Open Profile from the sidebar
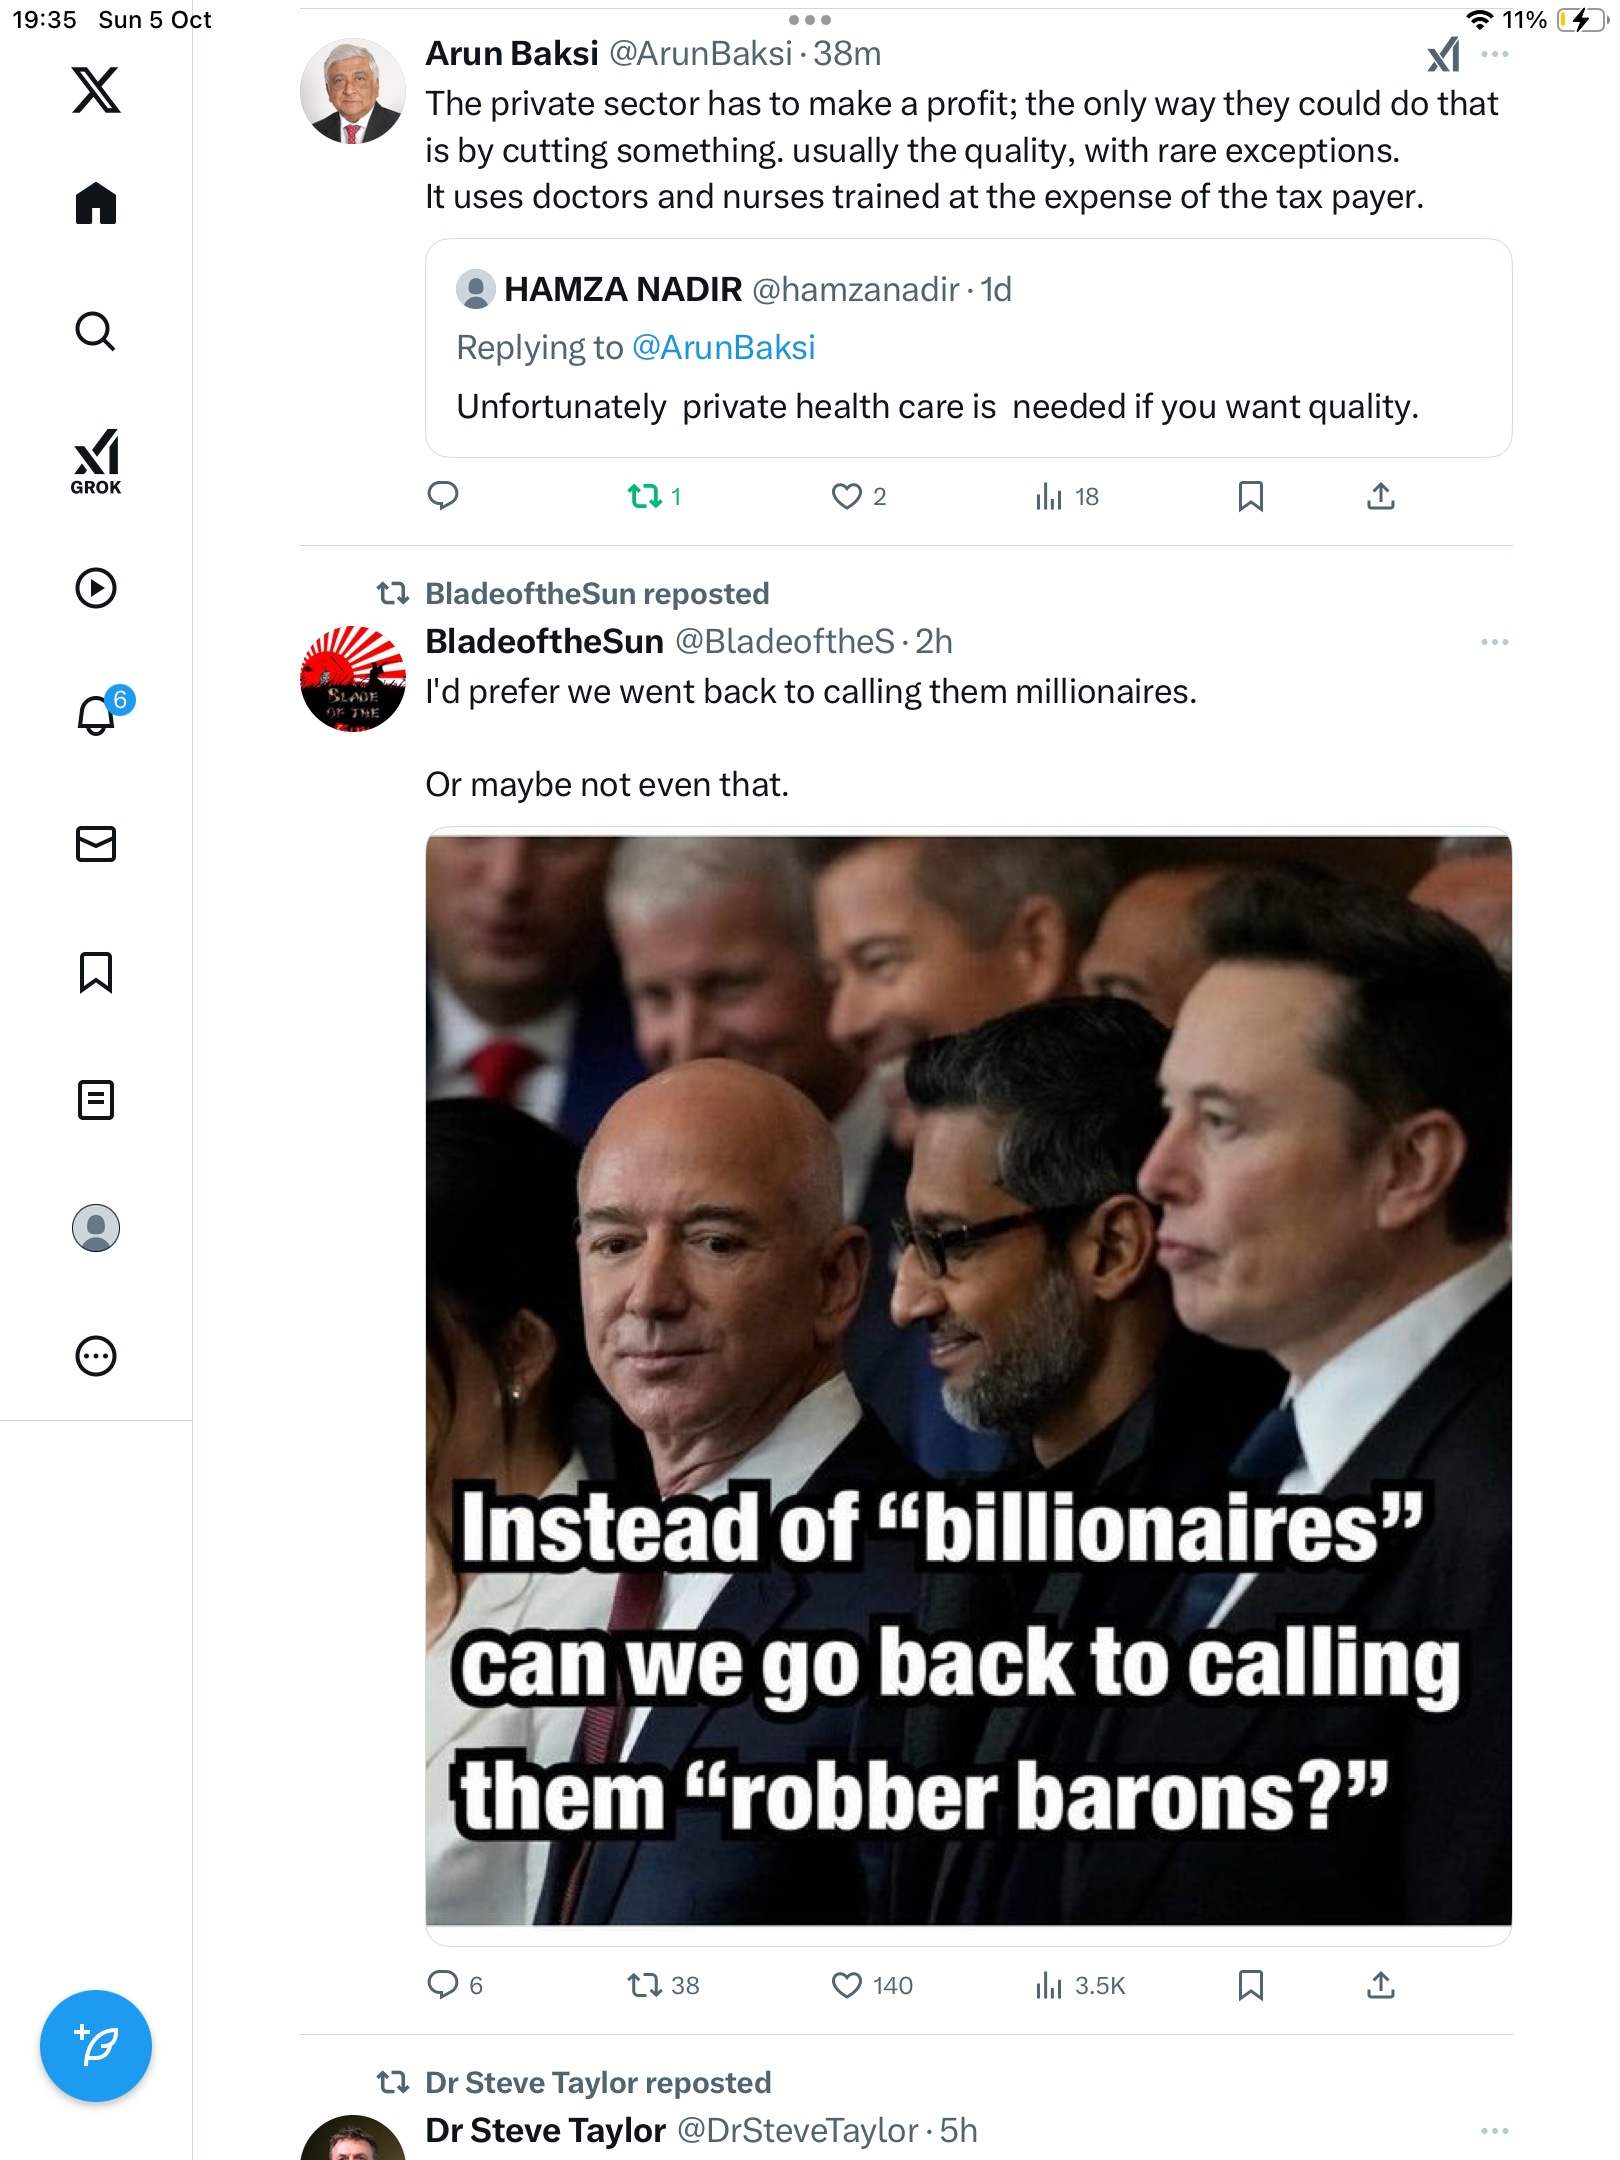This screenshot has height=2160, width=1620. pos(96,1228)
